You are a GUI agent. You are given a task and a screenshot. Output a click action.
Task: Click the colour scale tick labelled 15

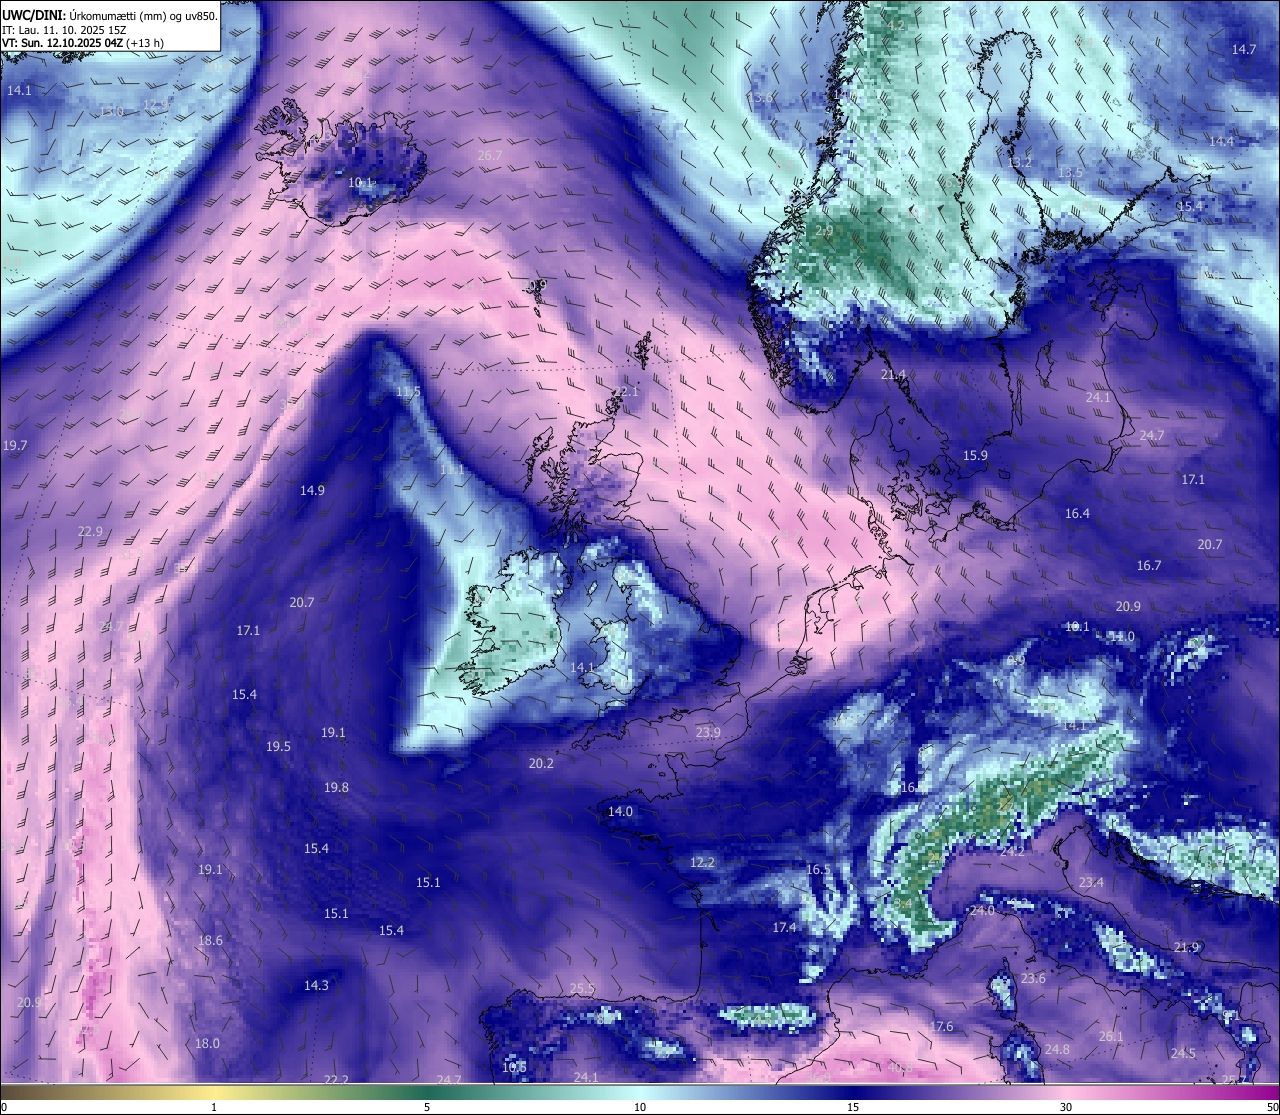(x=853, y=1106)
